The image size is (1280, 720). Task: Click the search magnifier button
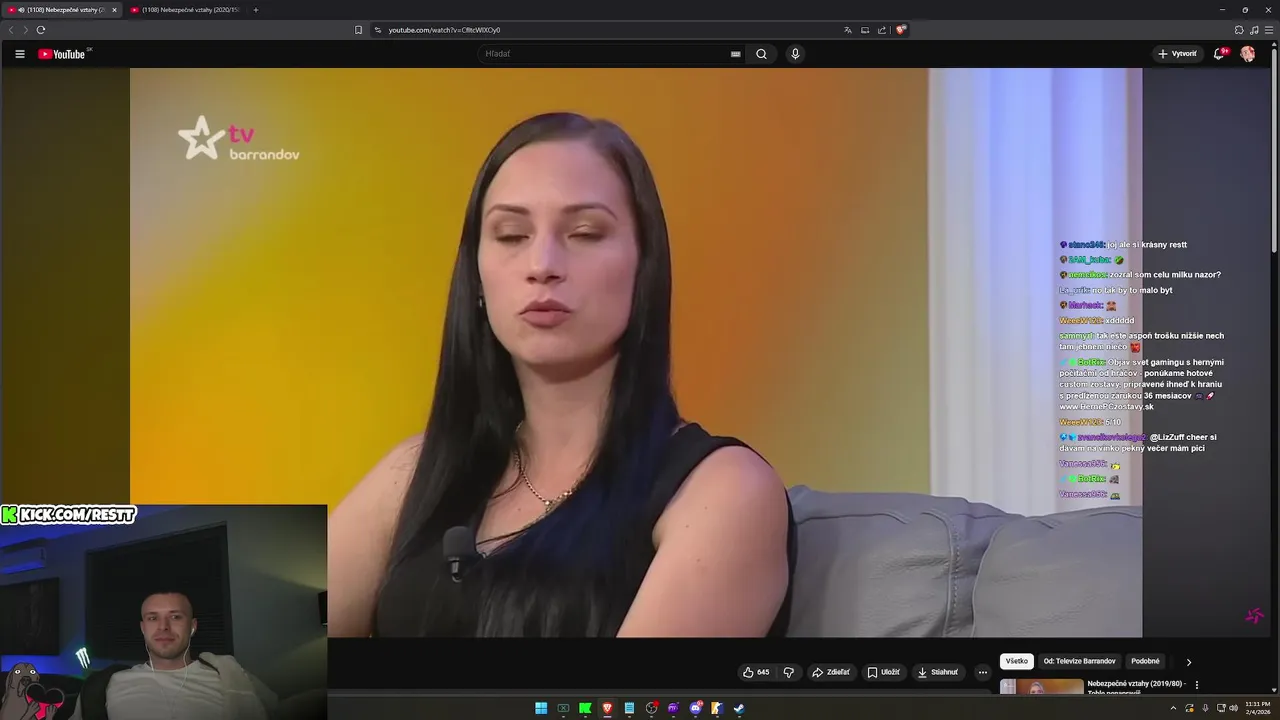[x=761, y=54]
